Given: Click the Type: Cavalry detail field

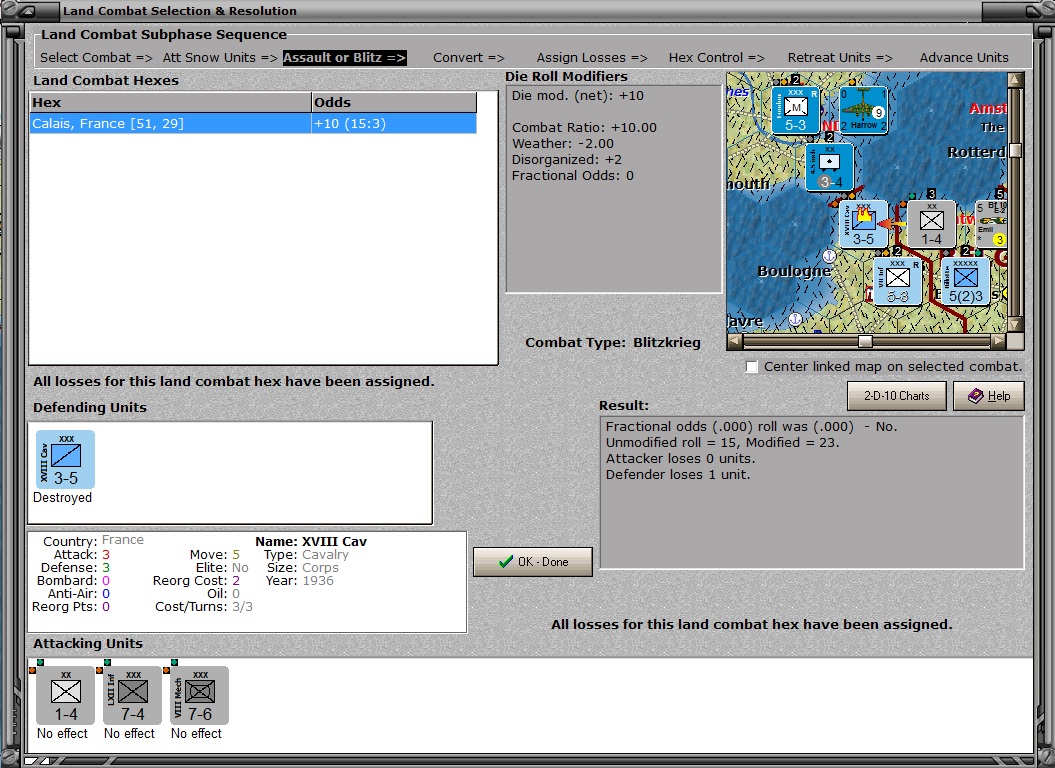Looking at the screenshot, I should 306,555.
